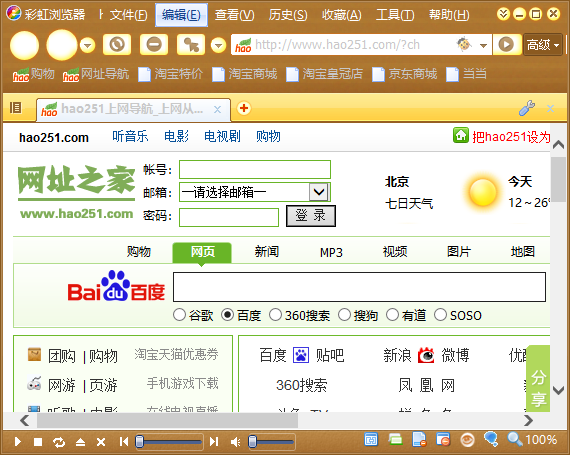This screenshot has height=455, width=570.
Task: Click the X icon in media bar
Action: coord(101,442)
